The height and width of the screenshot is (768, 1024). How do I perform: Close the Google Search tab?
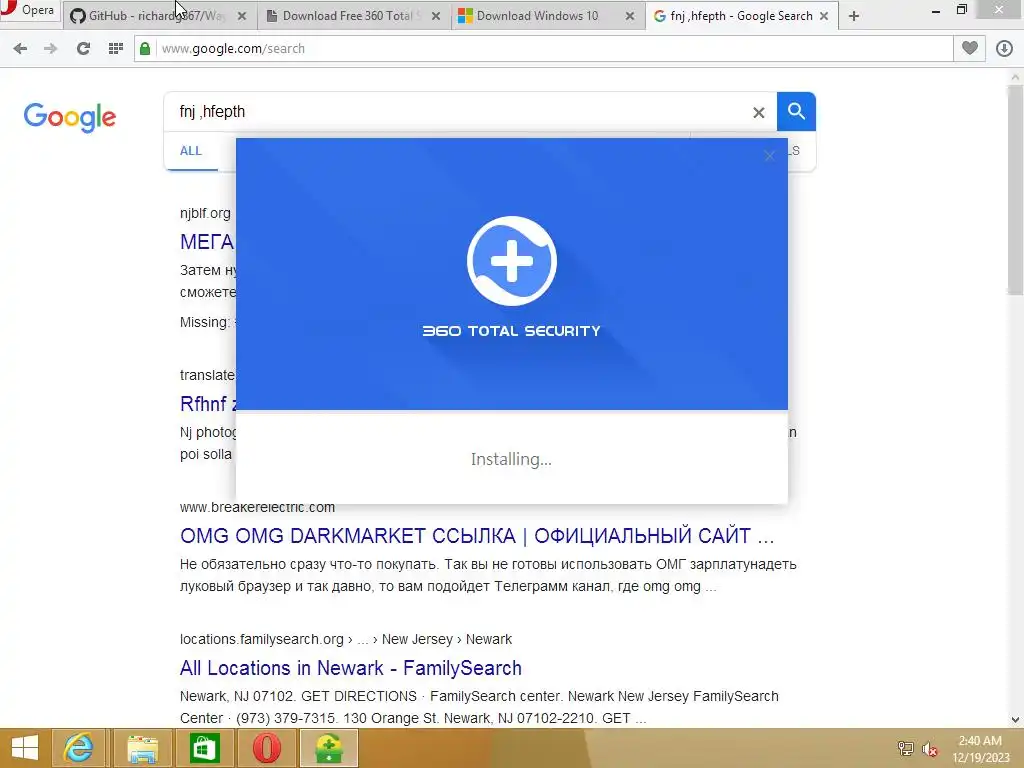click(824, 16)
